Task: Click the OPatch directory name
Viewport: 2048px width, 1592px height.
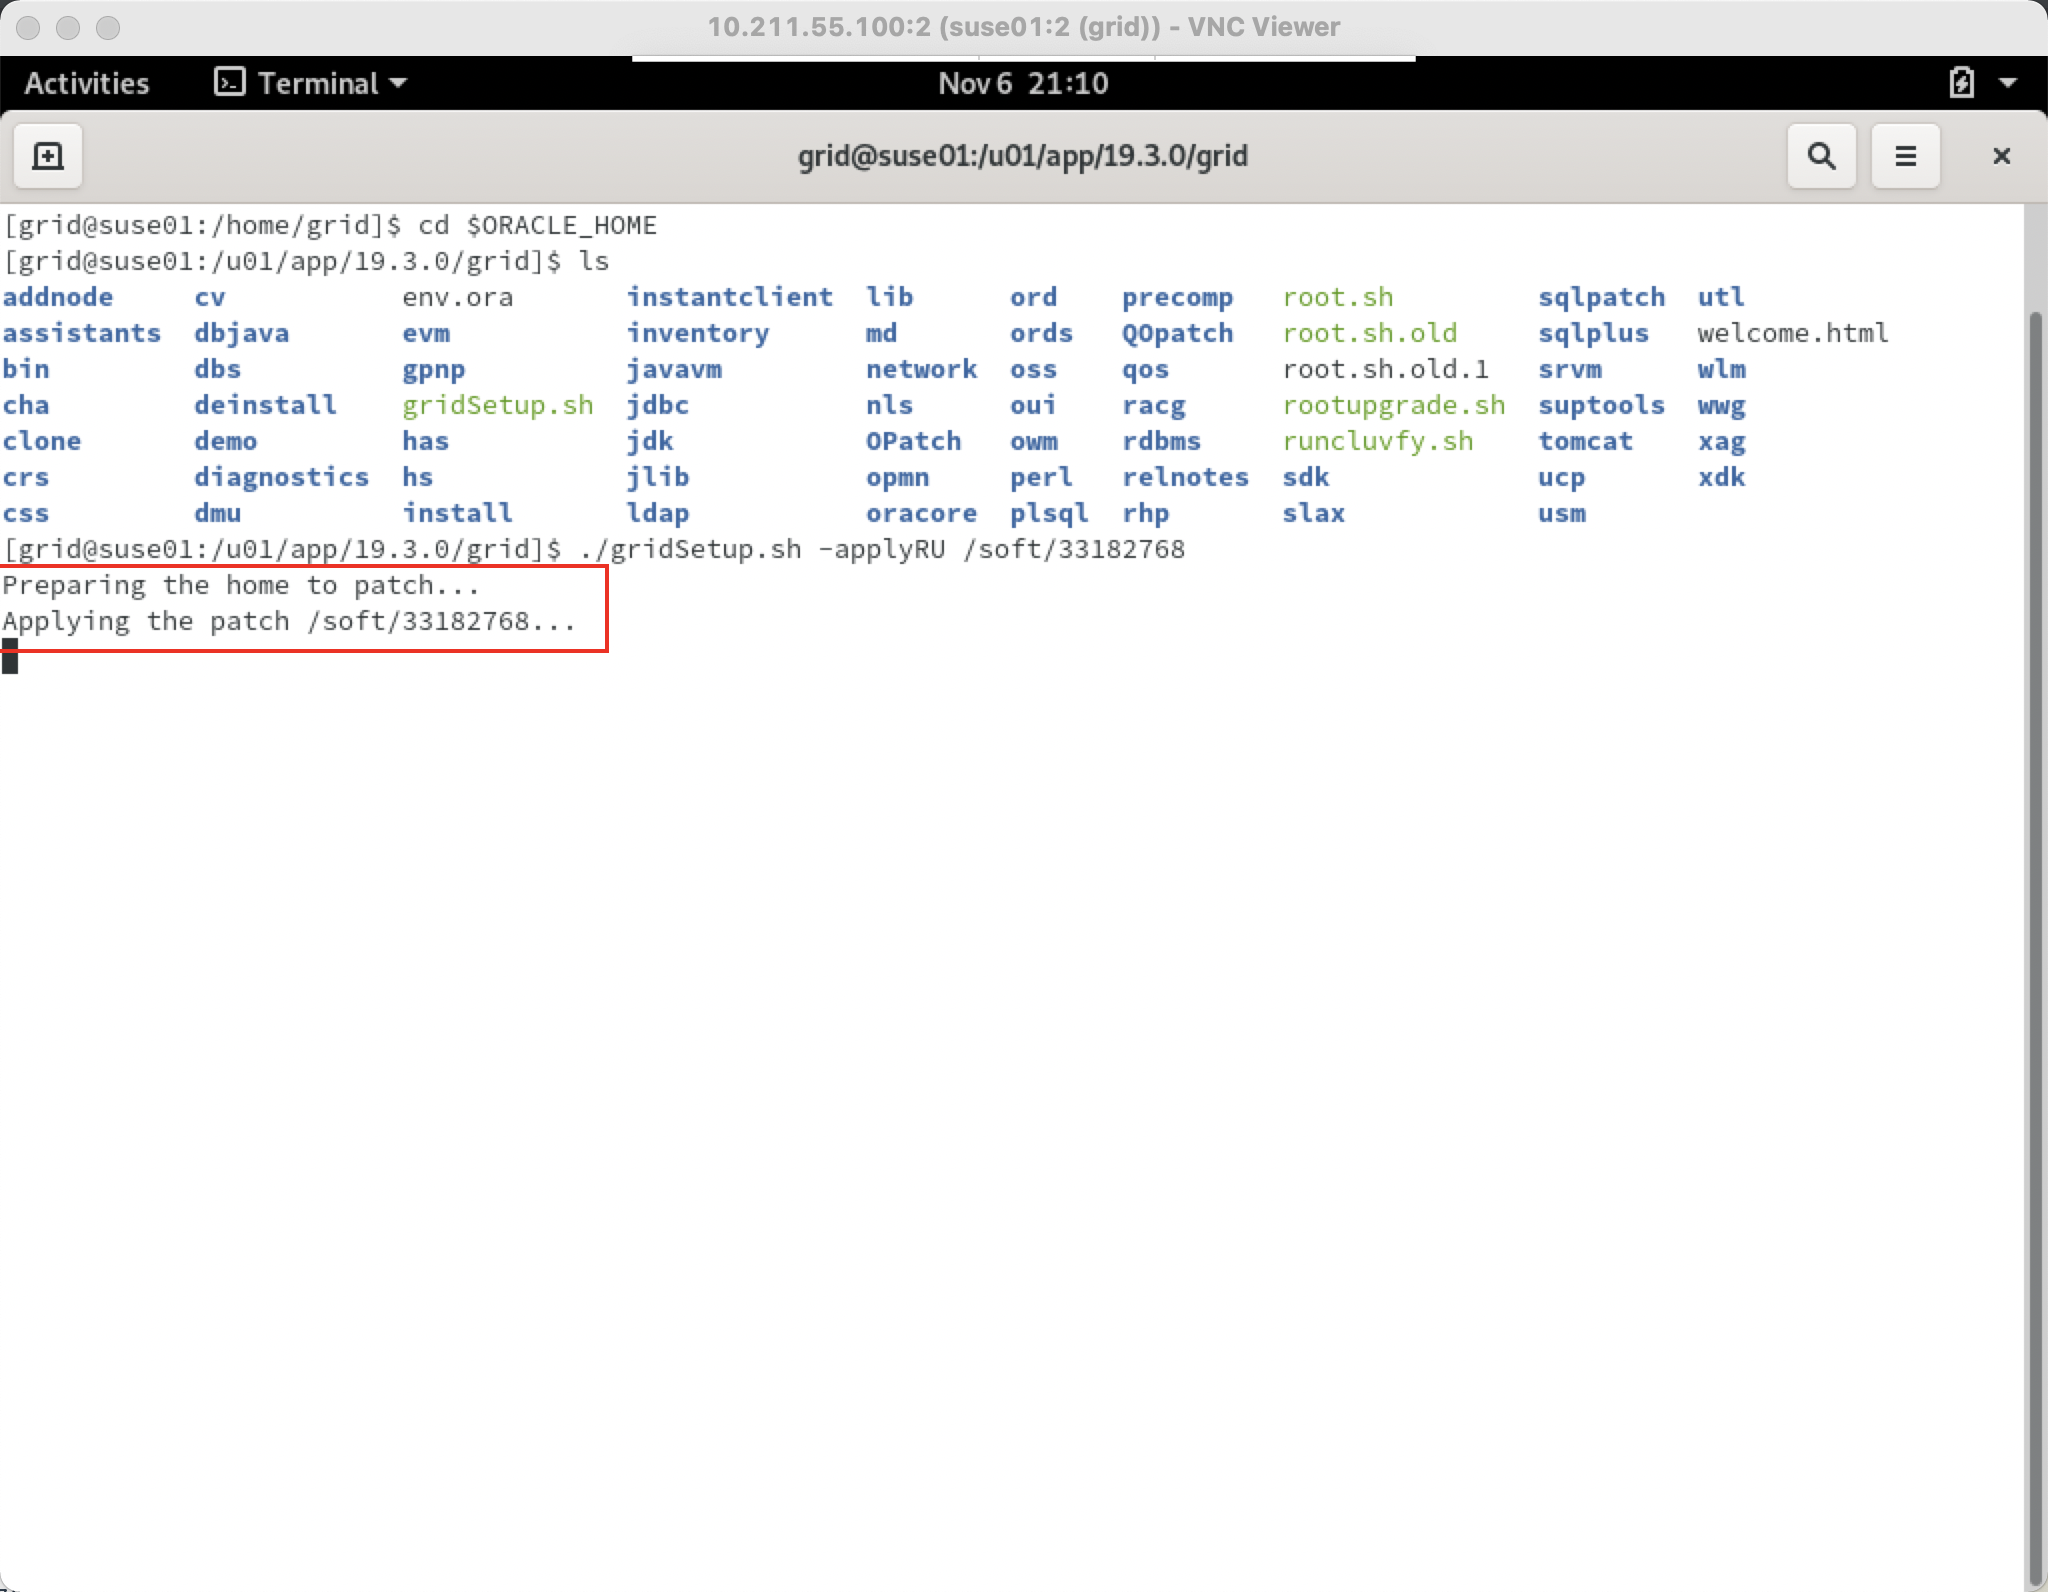Action: coord(912,441)
